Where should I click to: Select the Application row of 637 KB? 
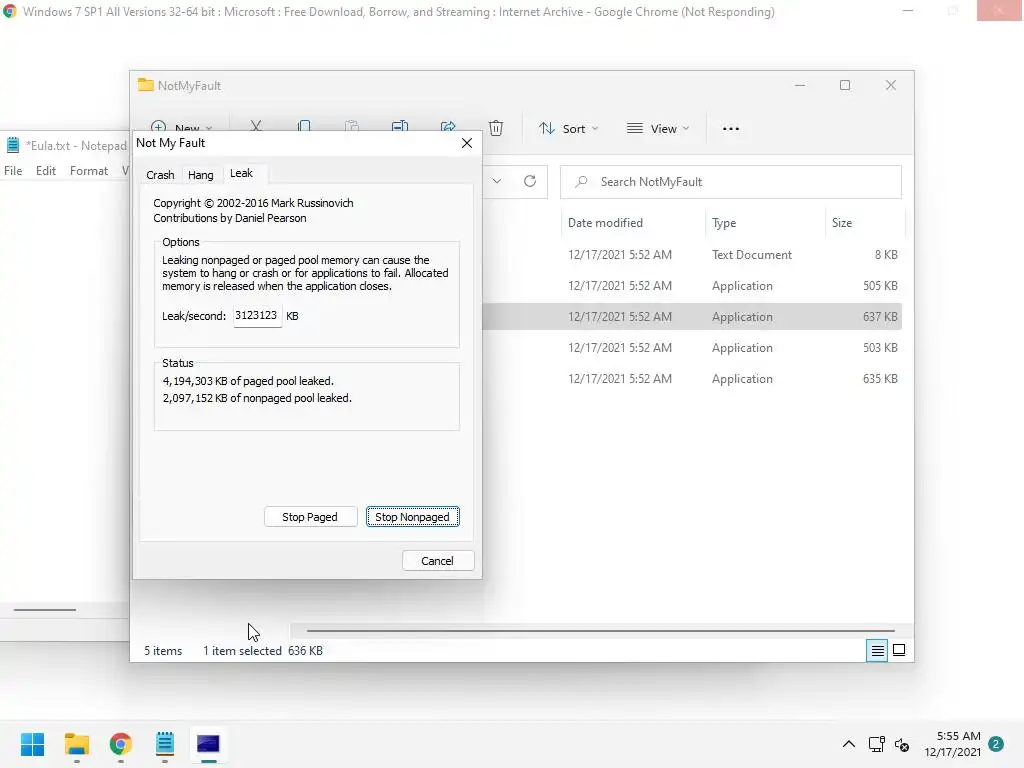point(692,317)
